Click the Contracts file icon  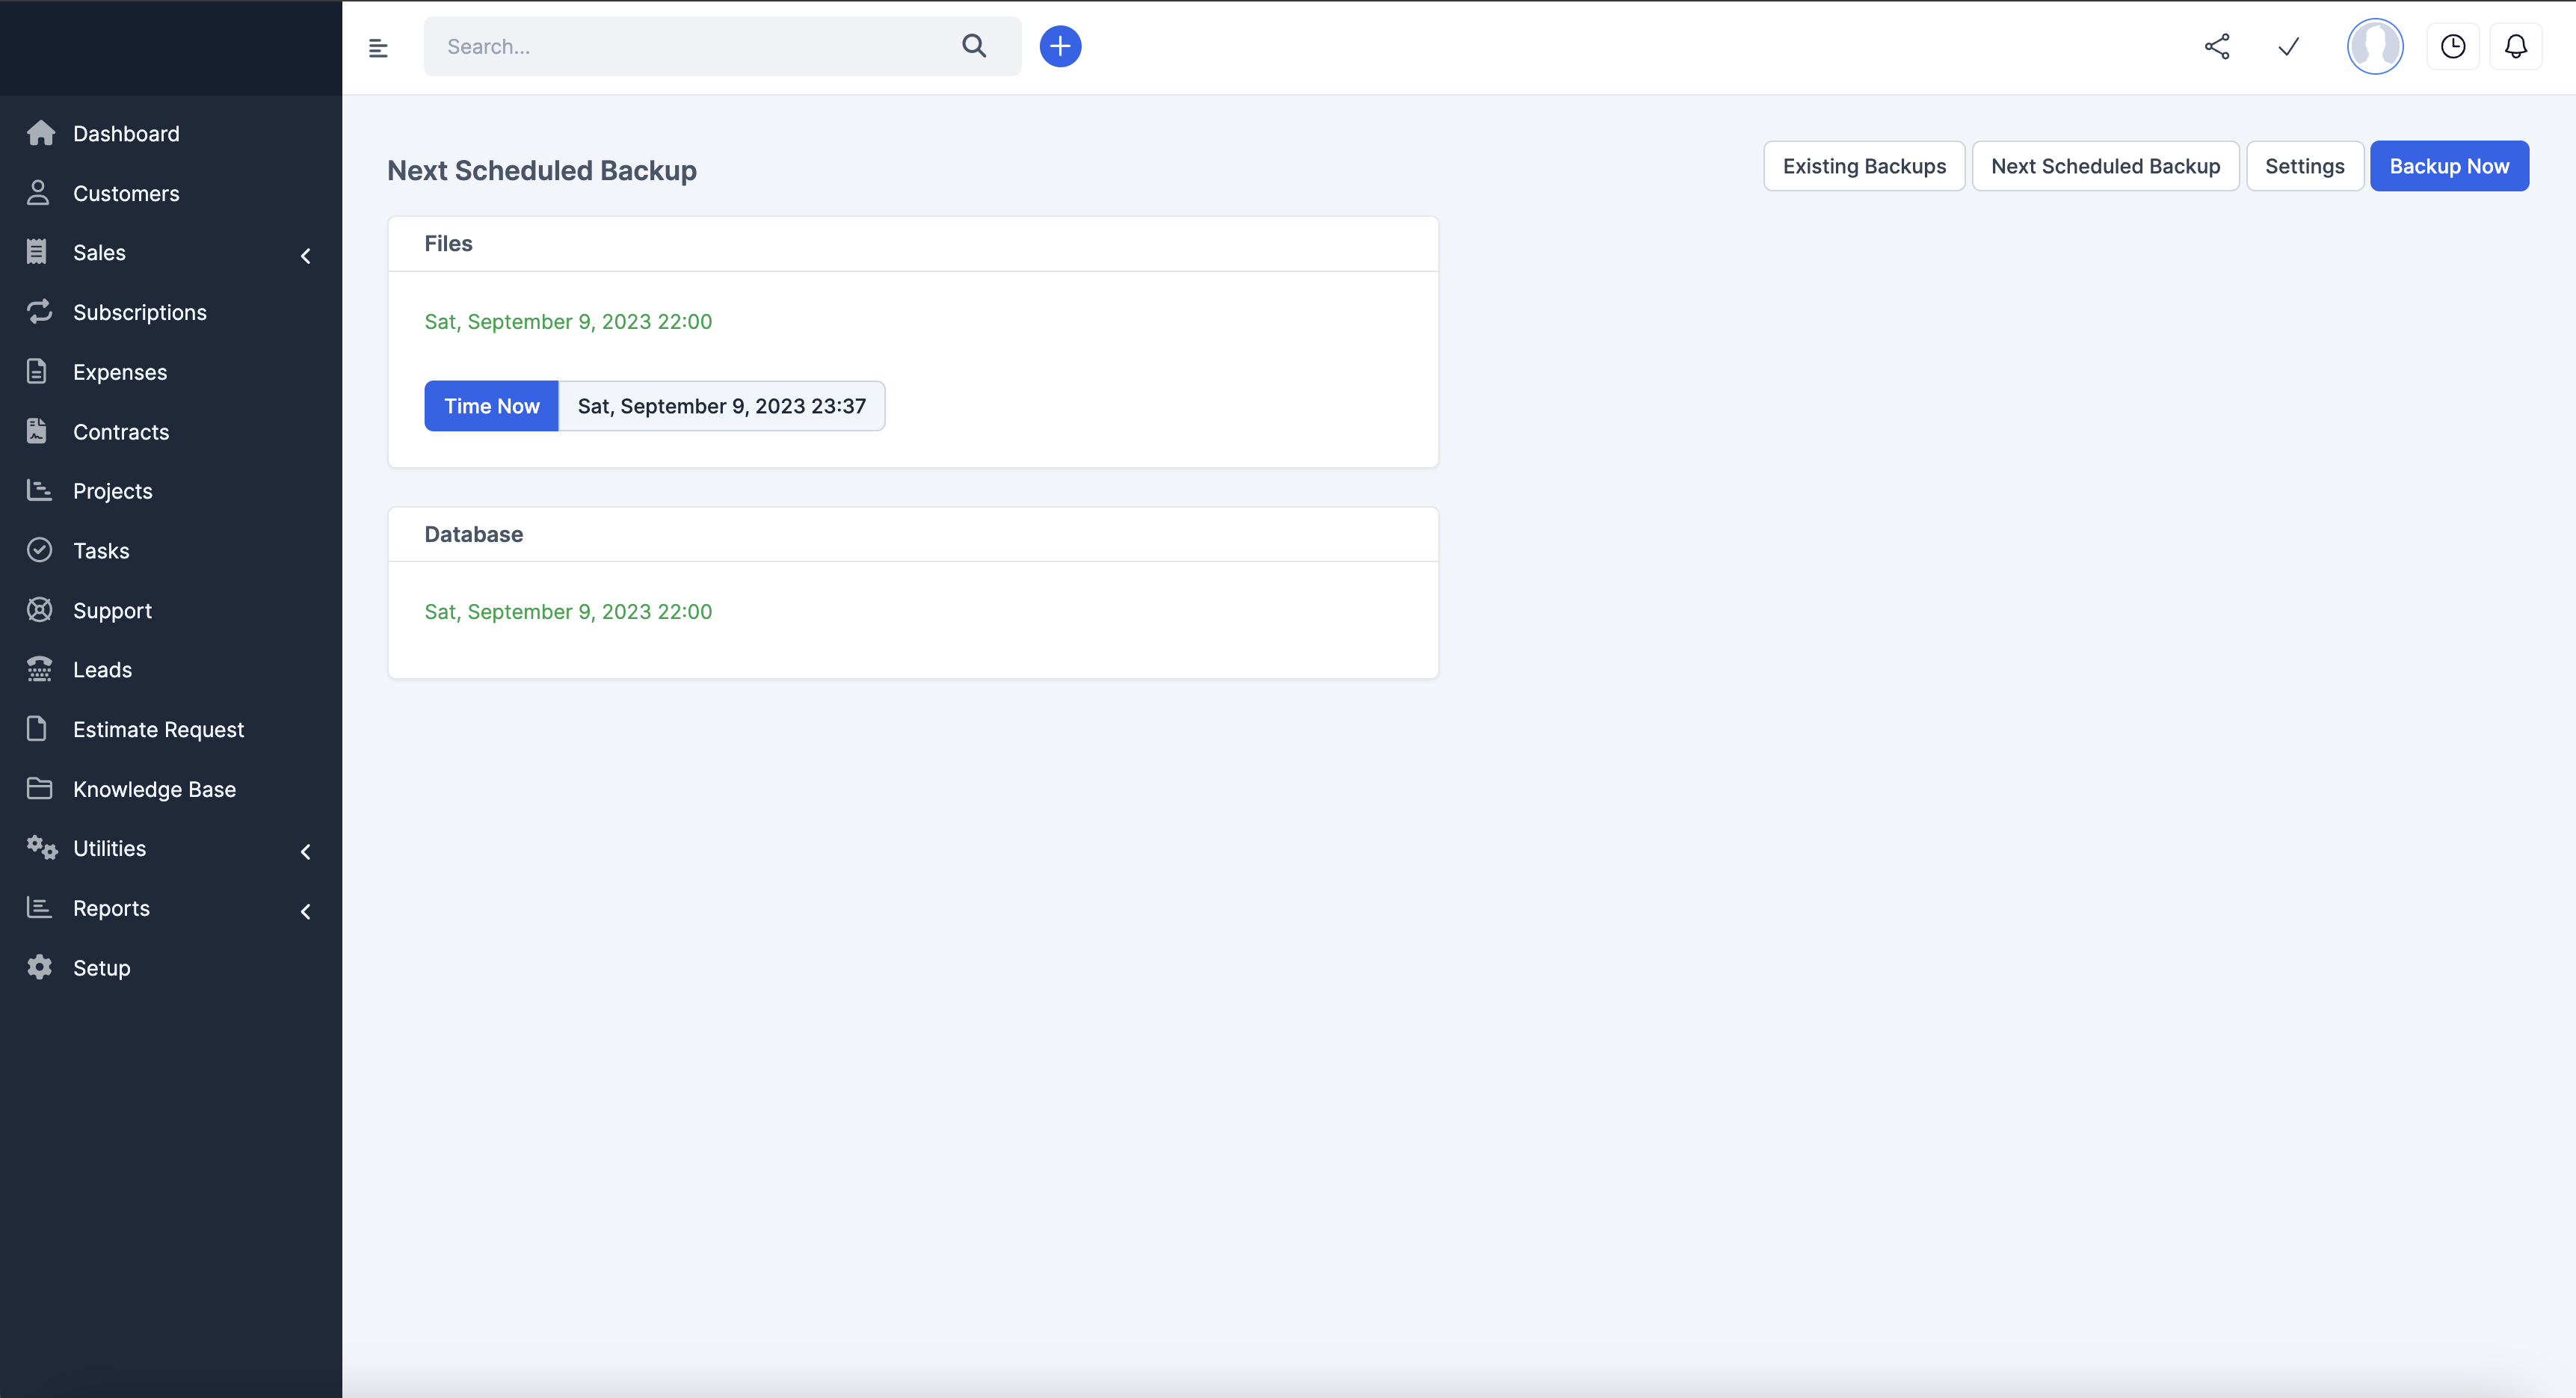point(37,431)
